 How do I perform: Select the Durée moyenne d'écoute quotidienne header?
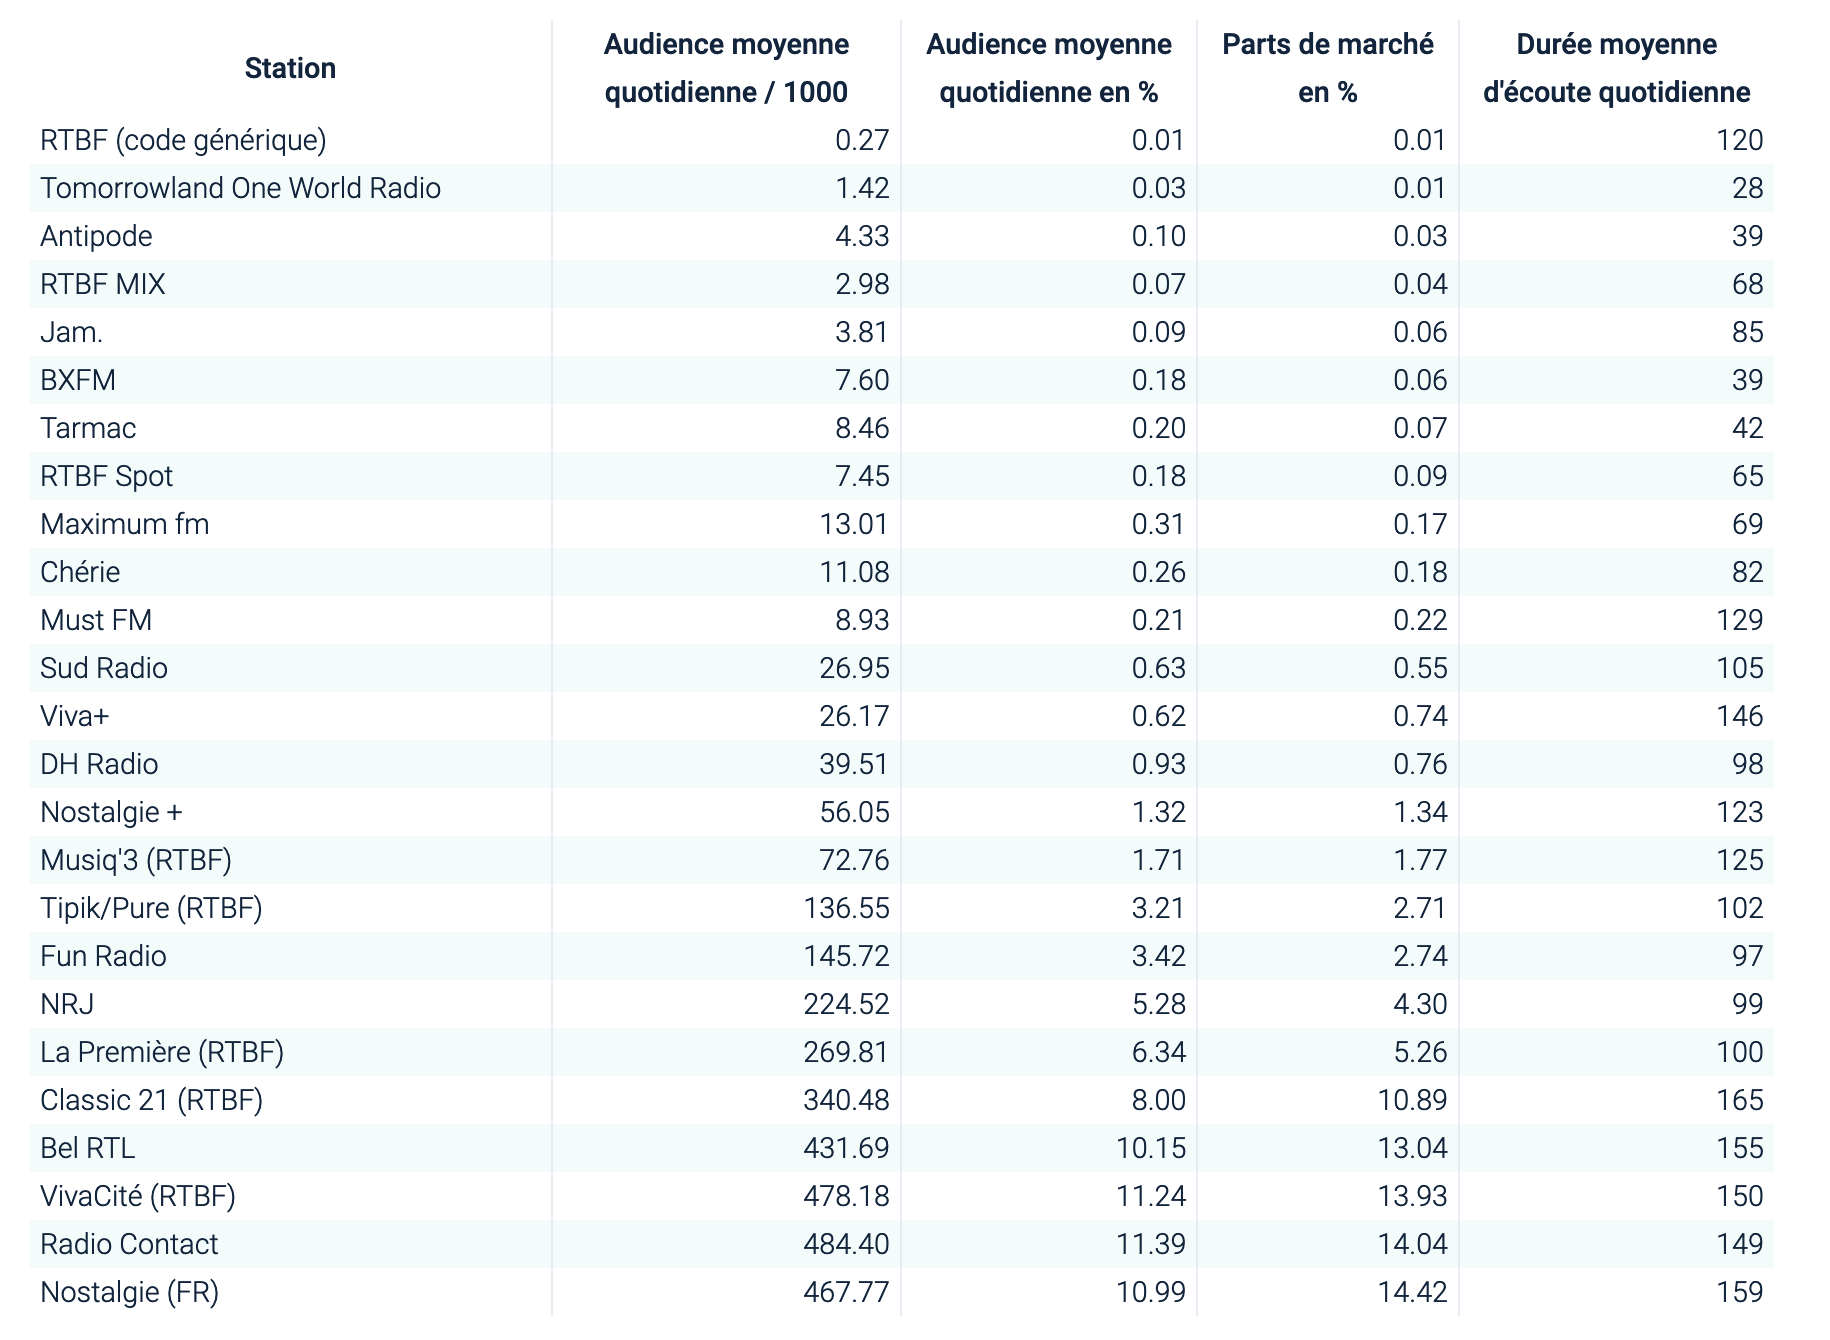click(1616, 68)
